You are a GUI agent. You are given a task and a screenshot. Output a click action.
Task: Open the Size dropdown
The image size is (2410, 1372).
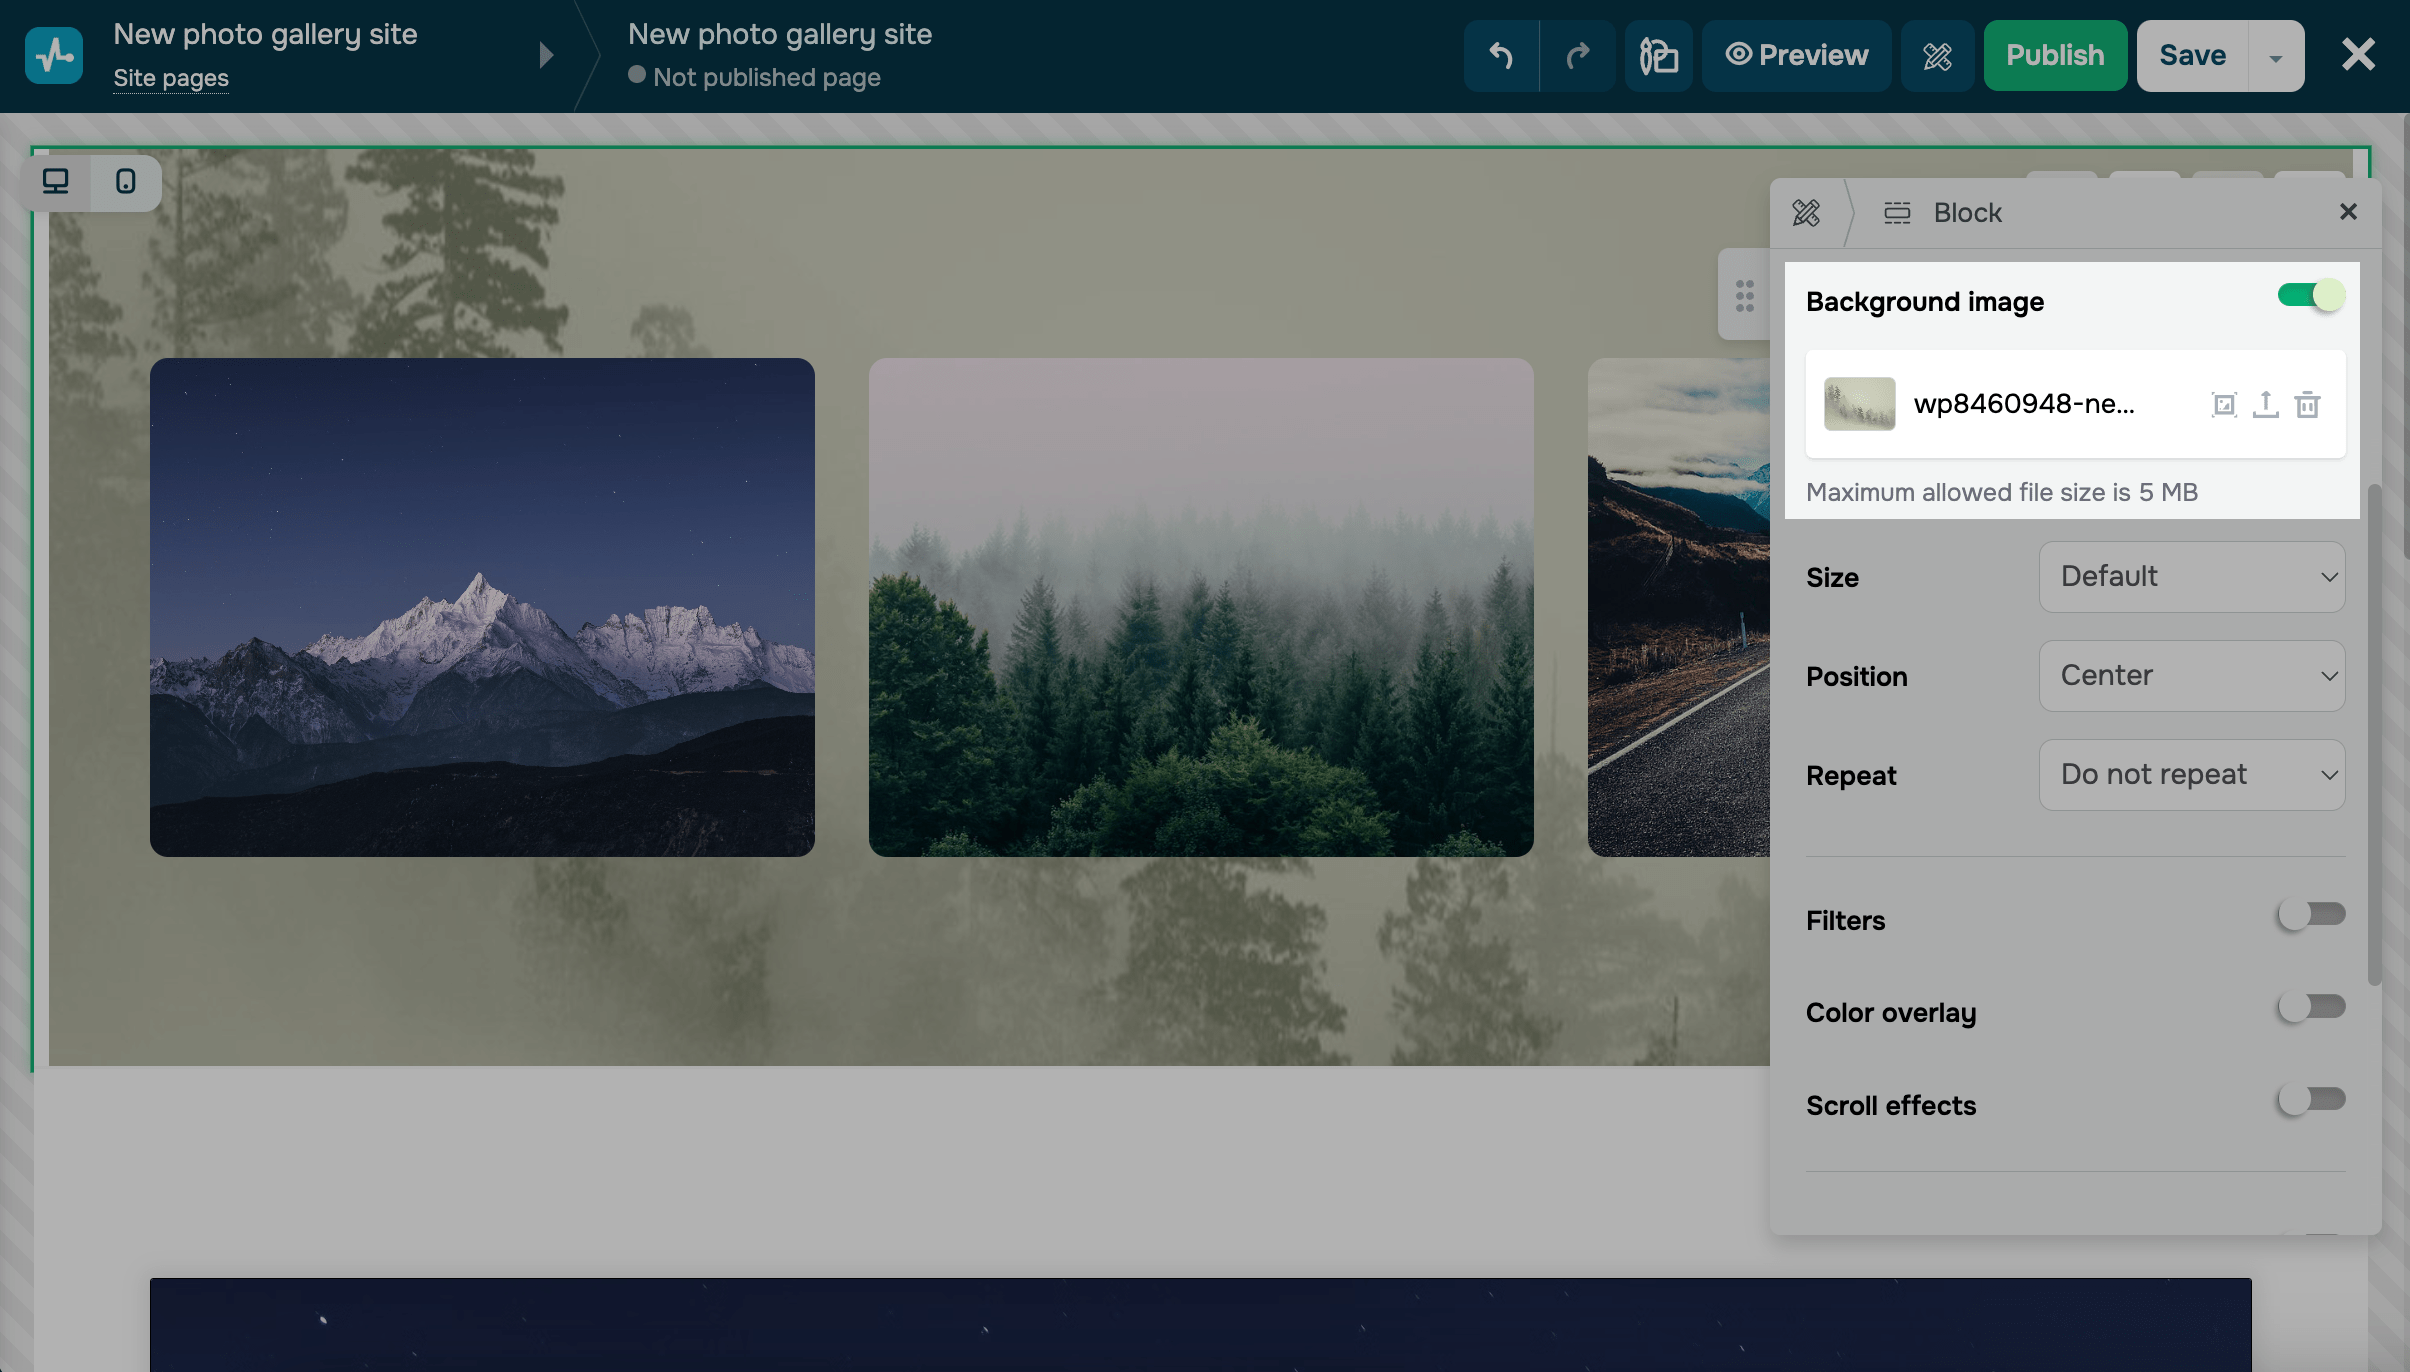click(x=2191, y=577)
